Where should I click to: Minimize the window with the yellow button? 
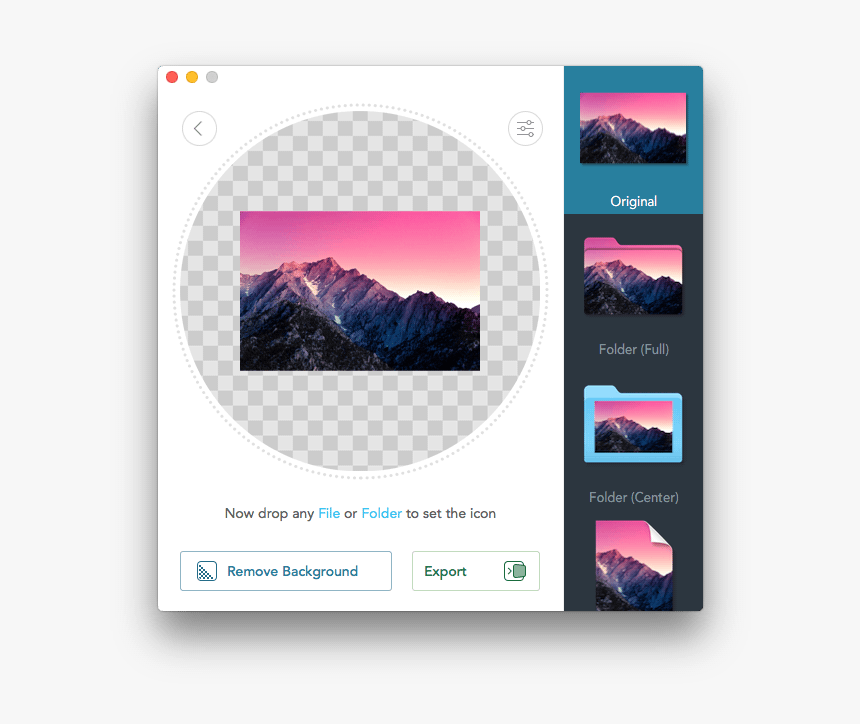click(191, 76)
